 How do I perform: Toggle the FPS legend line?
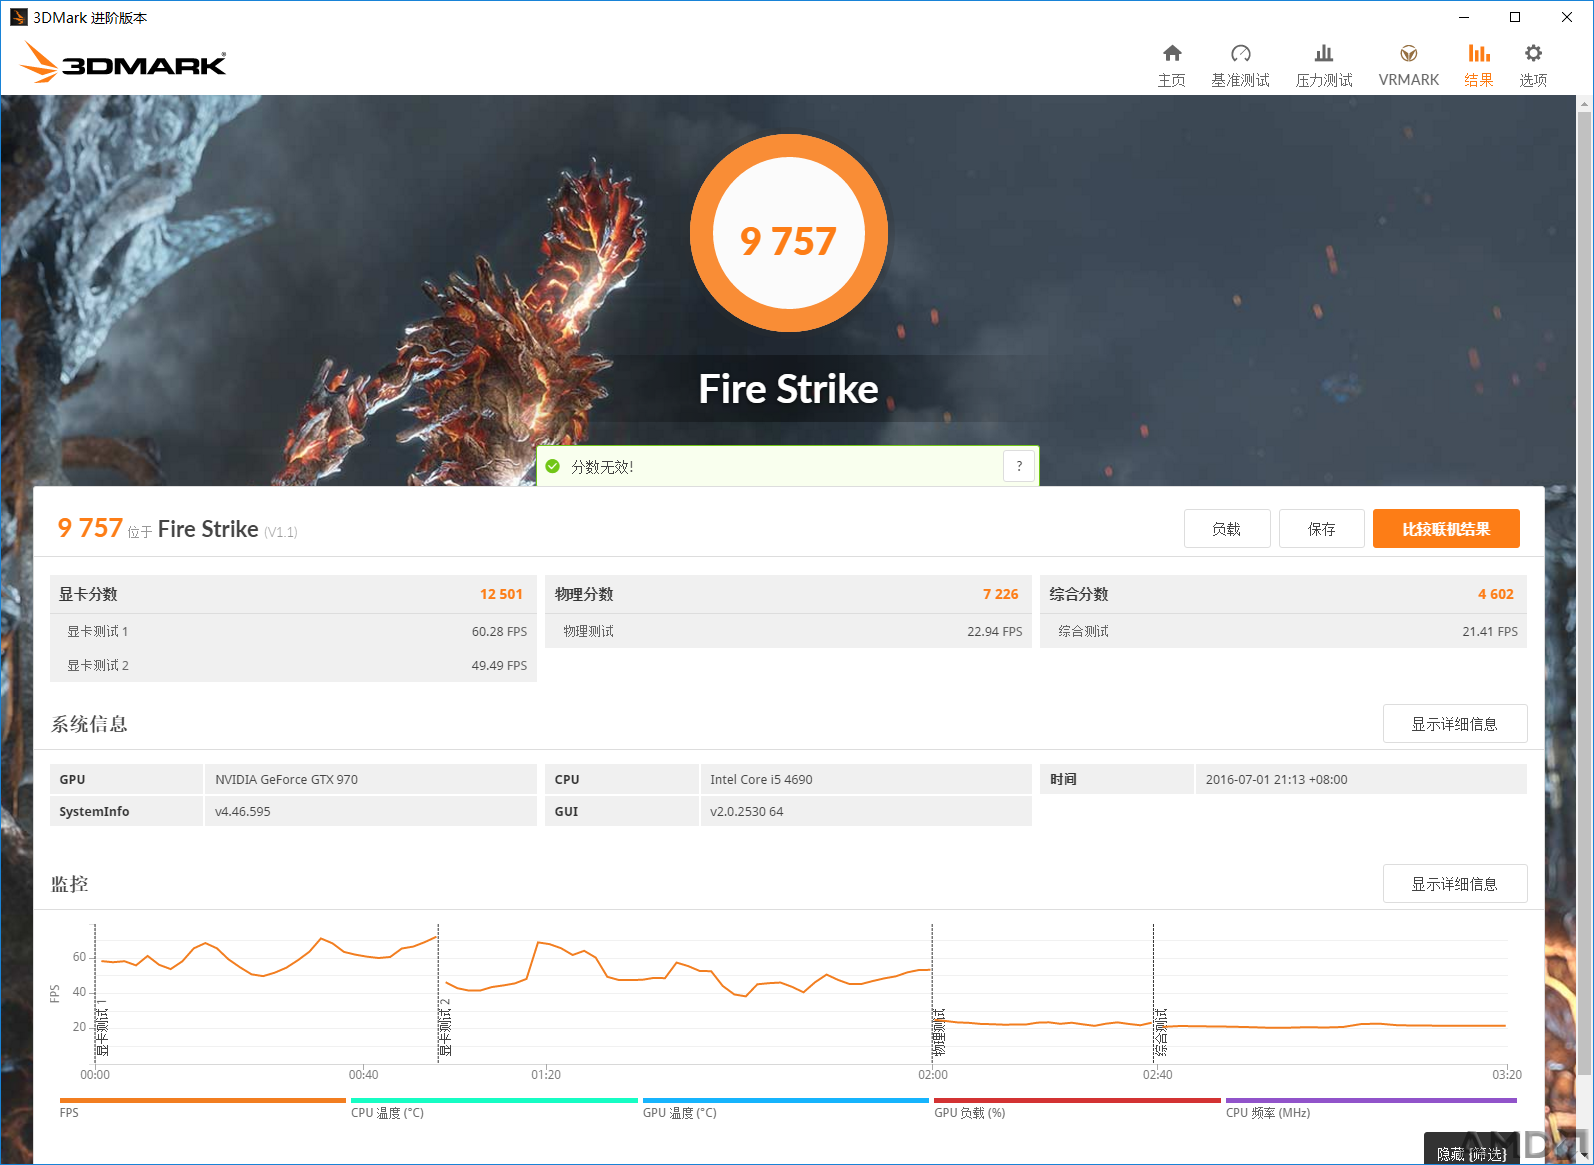[x=202, y=1101]
